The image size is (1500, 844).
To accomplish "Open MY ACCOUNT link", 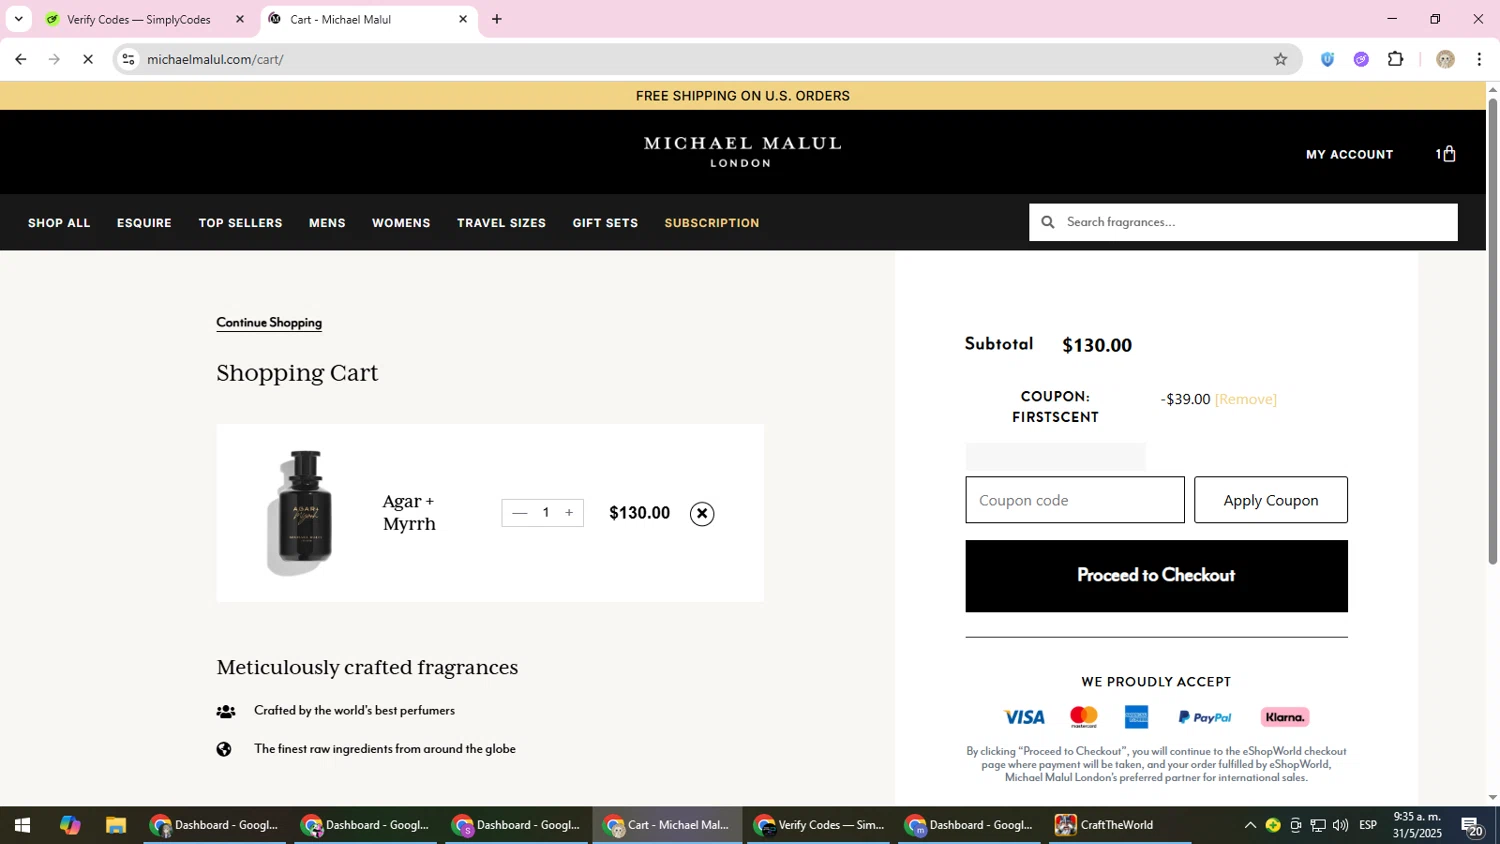I will click(1349, 154).
